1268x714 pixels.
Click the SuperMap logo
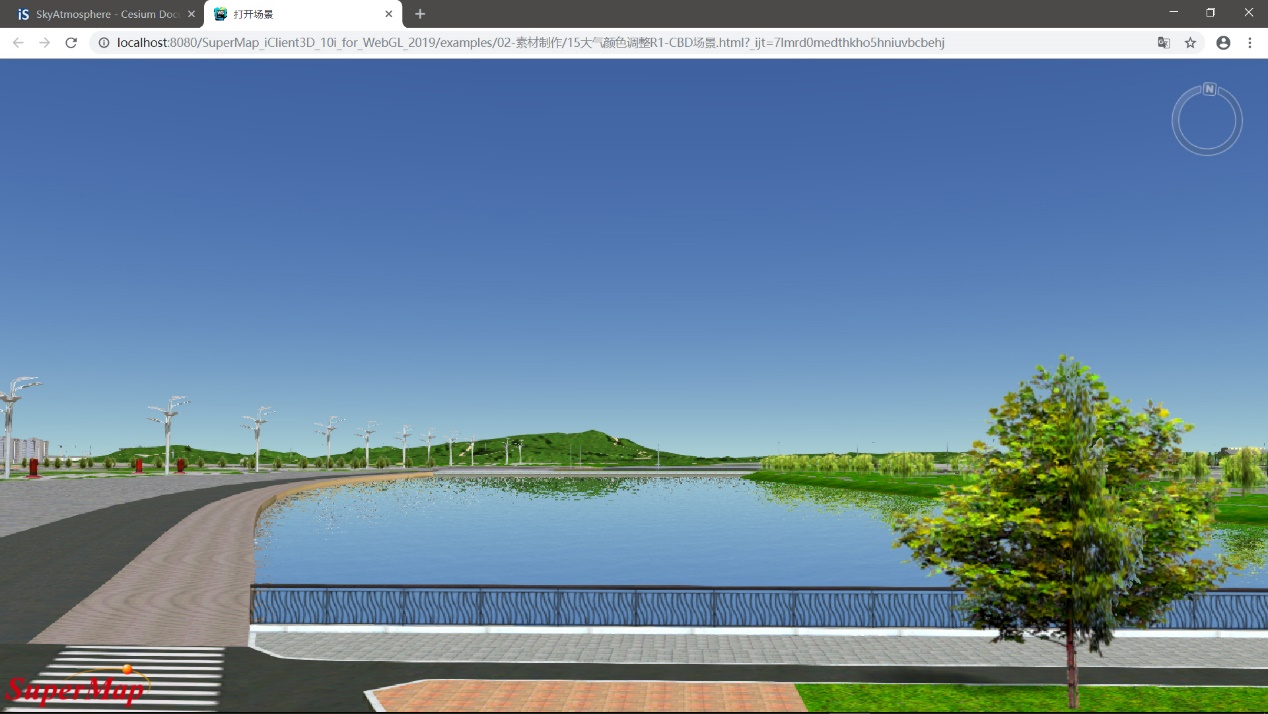pyautogui.click(x=76, y=687)
